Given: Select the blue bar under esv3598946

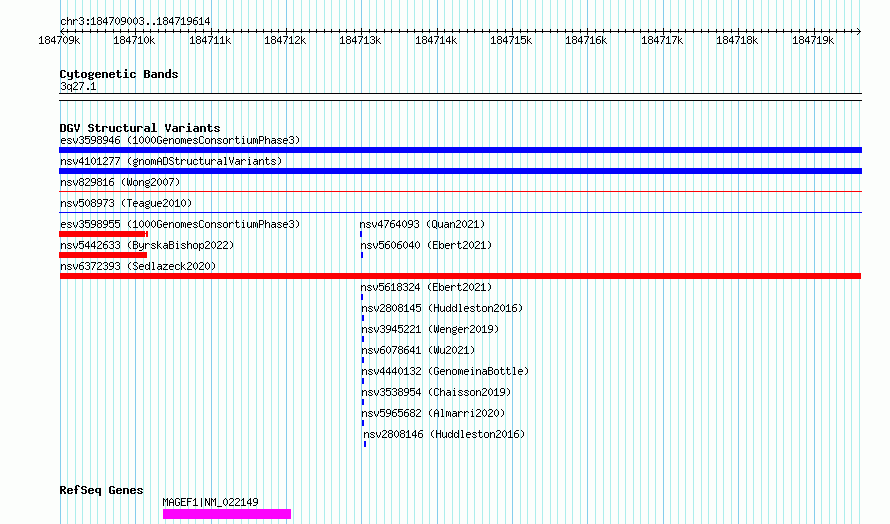Looking at the screenshot, I should point(460,150).
